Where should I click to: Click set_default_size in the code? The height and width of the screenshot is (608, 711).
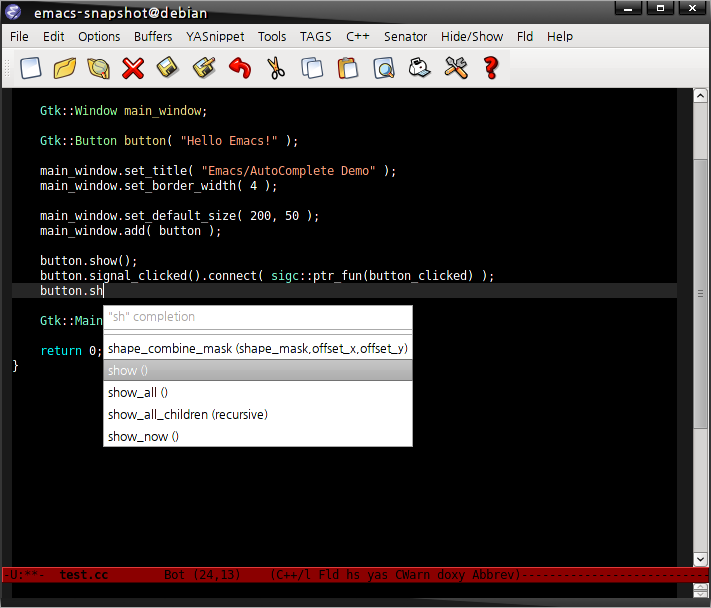pos(180,215)
